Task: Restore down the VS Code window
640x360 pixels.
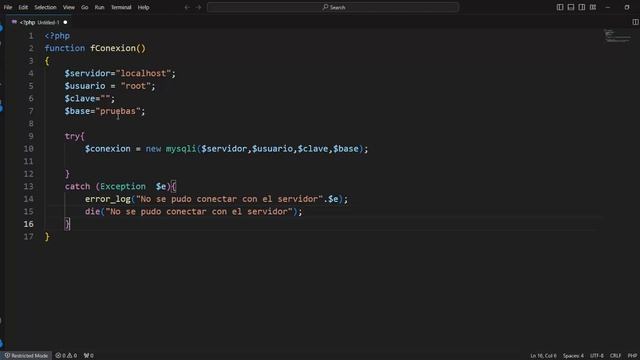Action: pyautogui.click(x=627, y=7)
